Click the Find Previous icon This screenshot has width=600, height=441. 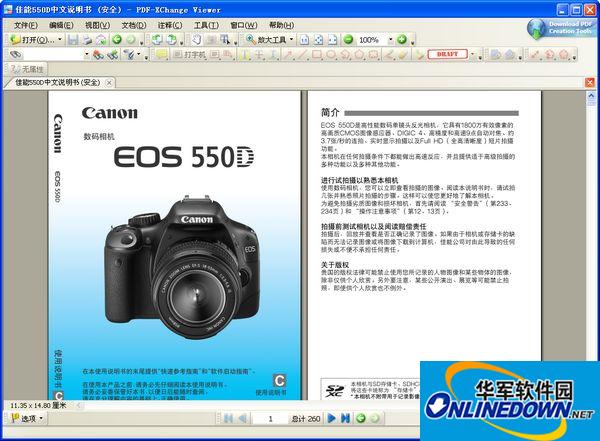(98, 55)
